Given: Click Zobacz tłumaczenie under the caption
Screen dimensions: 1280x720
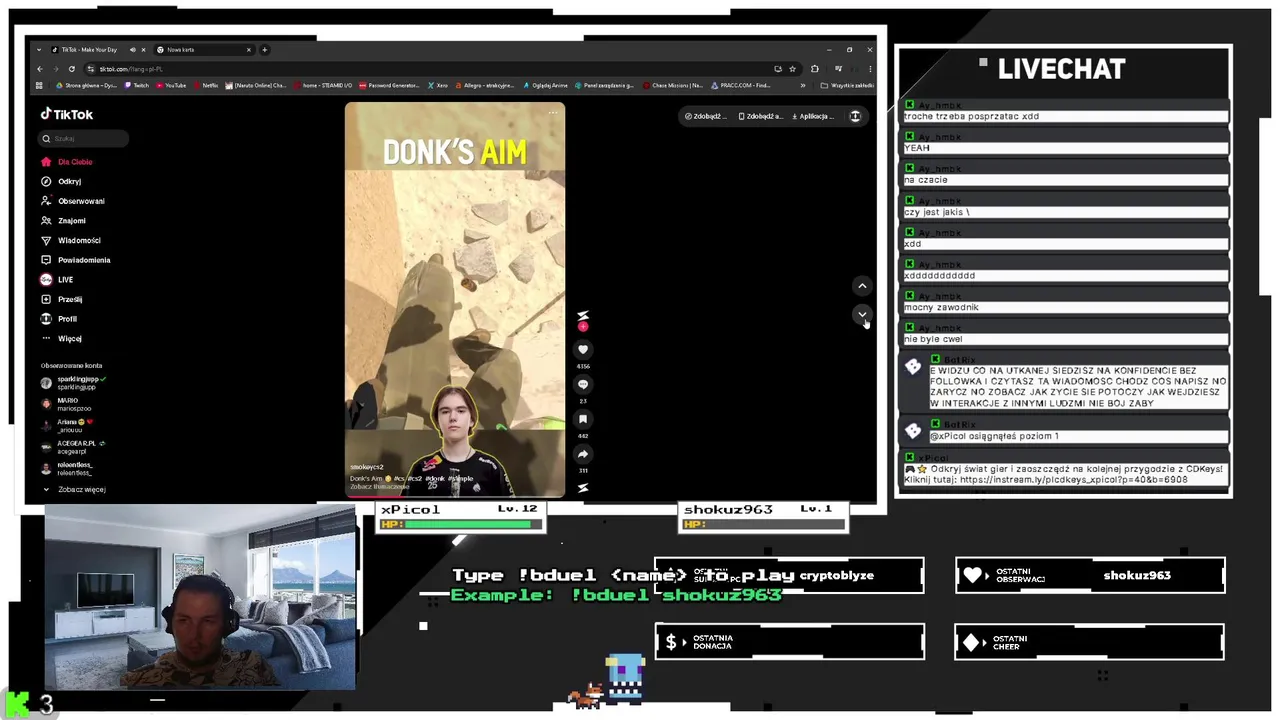Looking at the screenshot, I should pyautogui.click(x=379, y=487).
